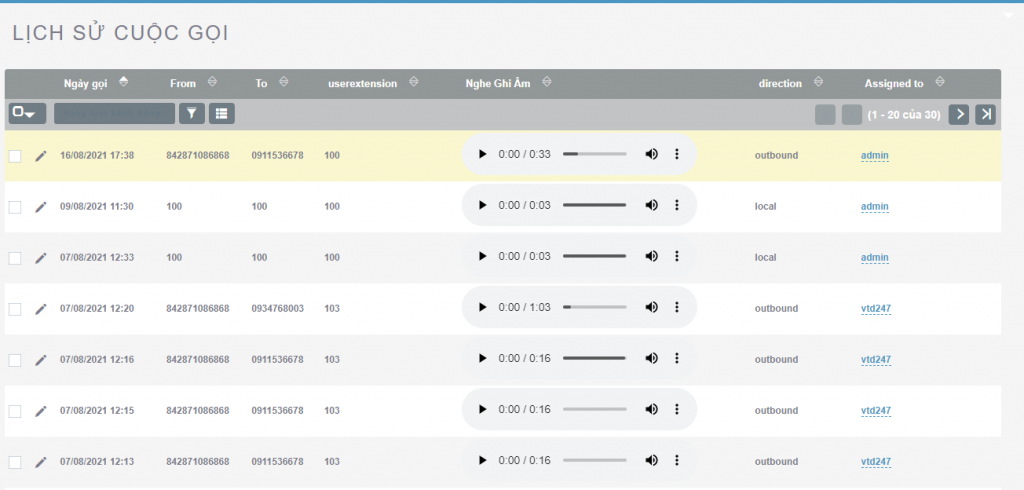
Task: Edit the 16/08/2021 17:38 call record
Action: click(x=41, y=156)
